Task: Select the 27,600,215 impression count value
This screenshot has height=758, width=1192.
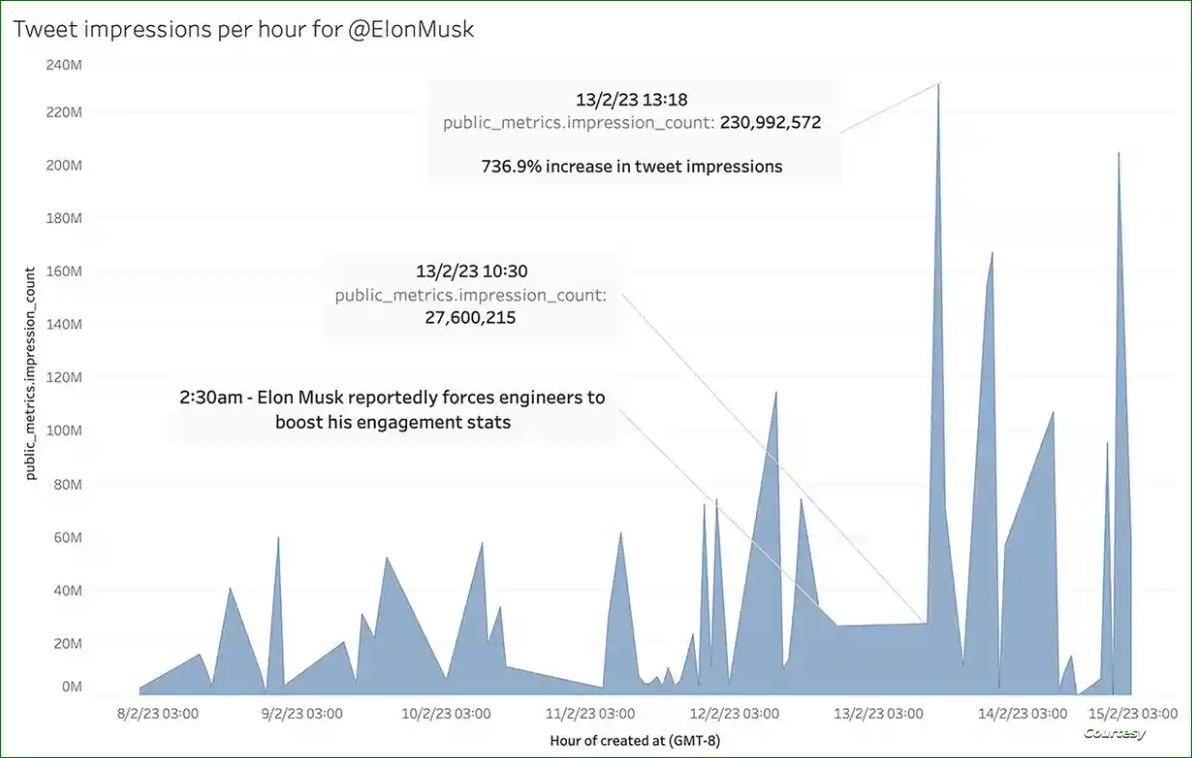Action: [x=470, y=317]
